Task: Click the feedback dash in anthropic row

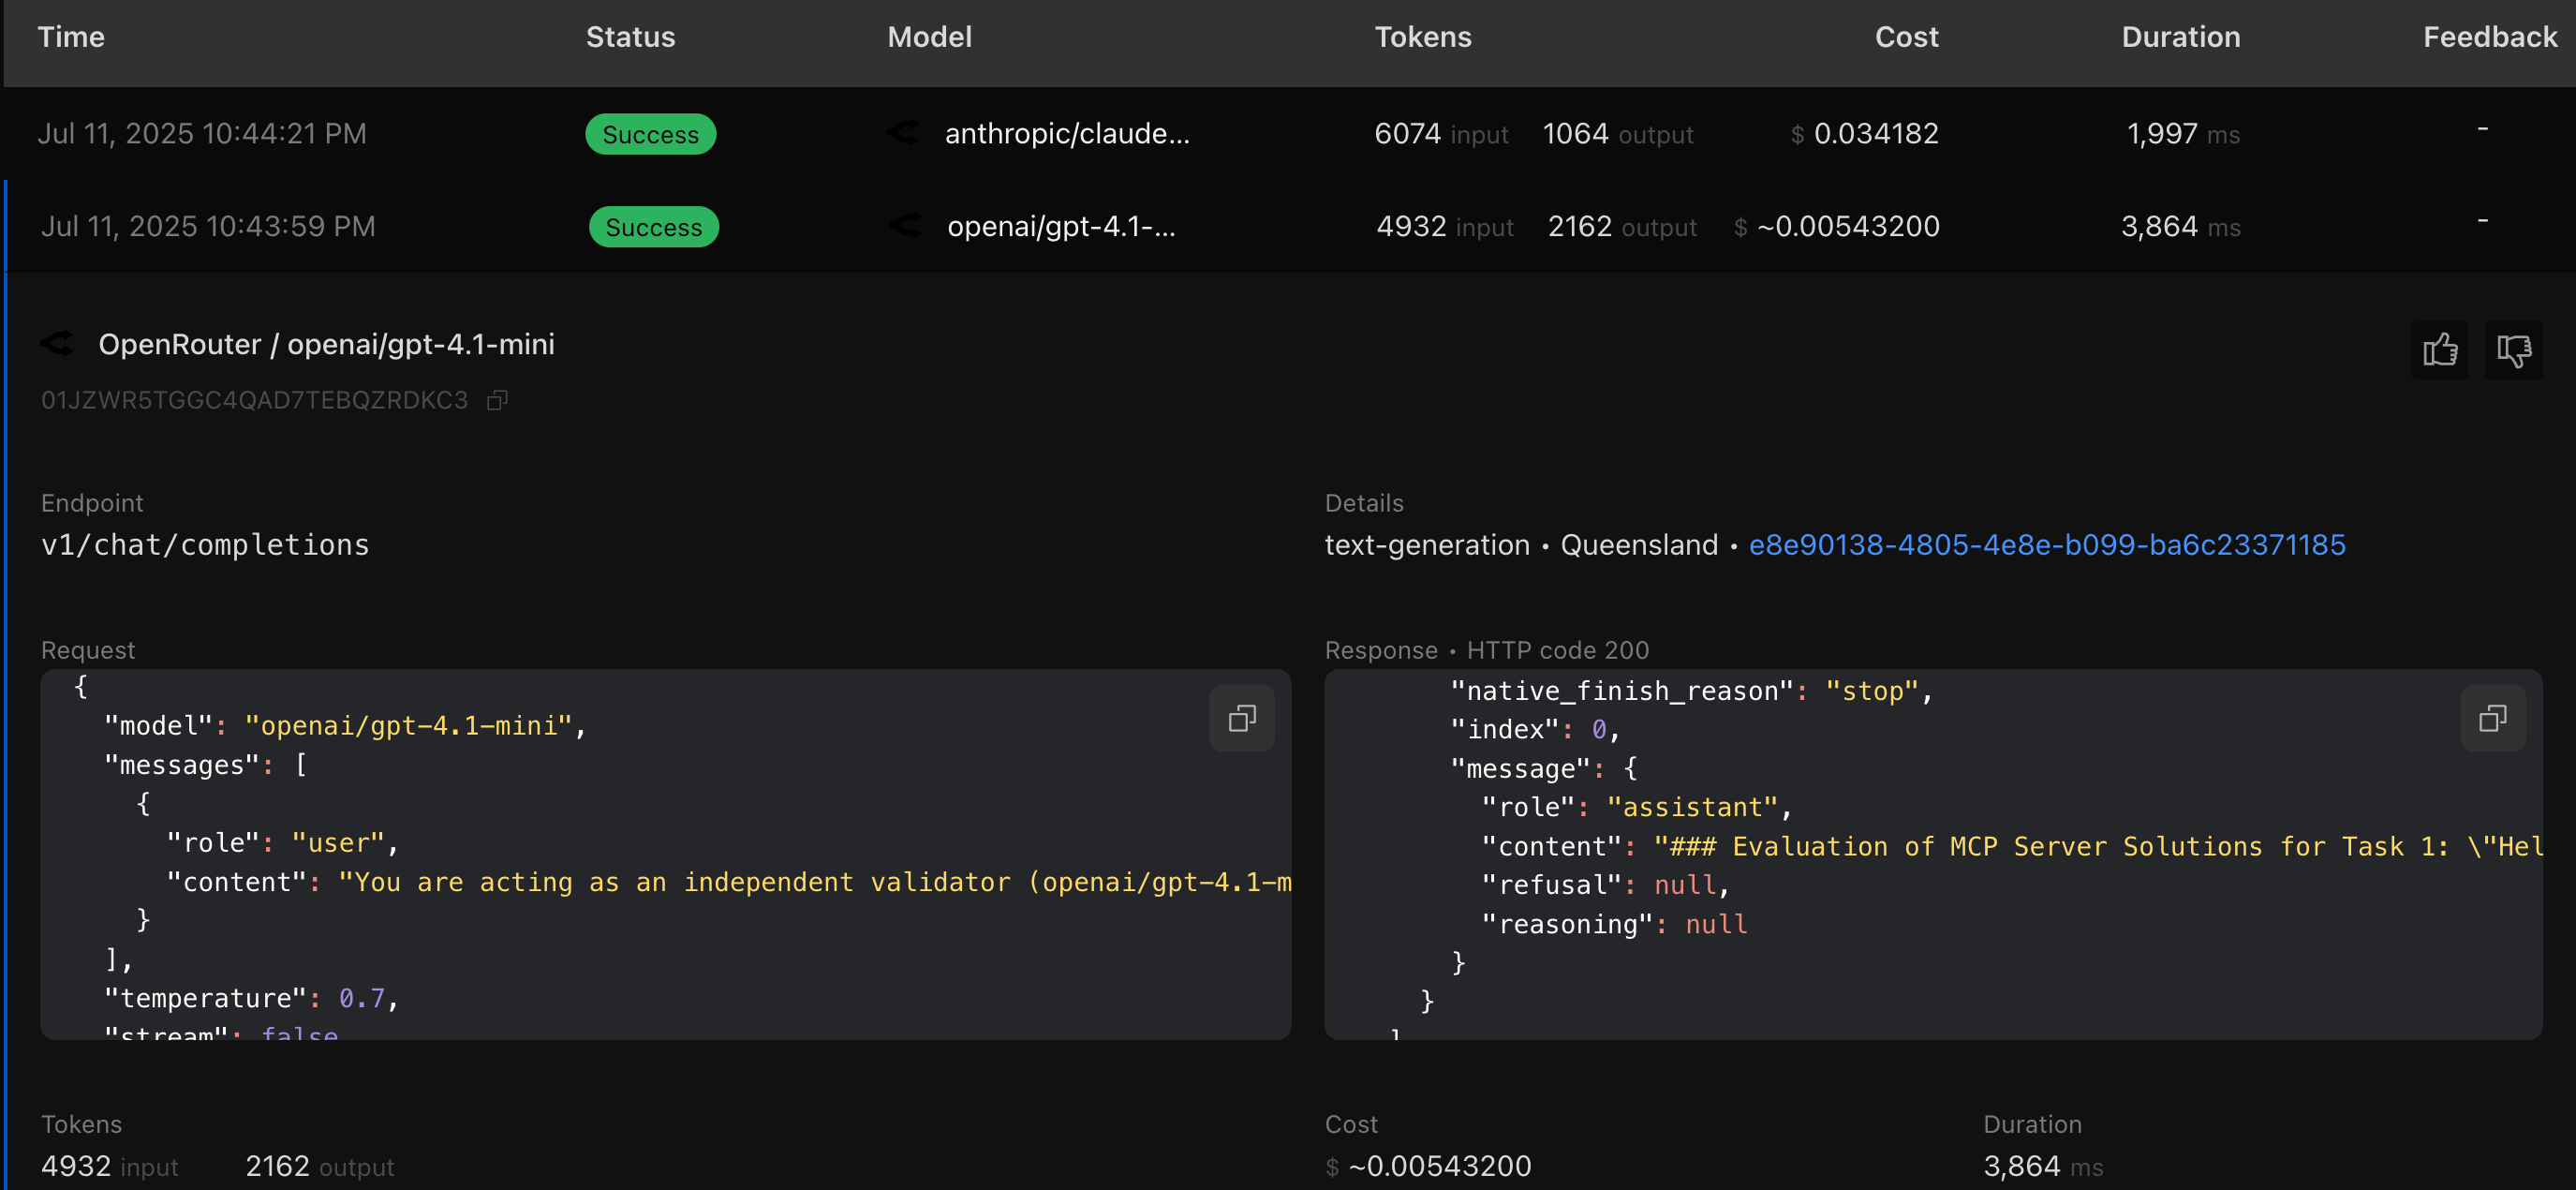Action: coord(2482,128)
